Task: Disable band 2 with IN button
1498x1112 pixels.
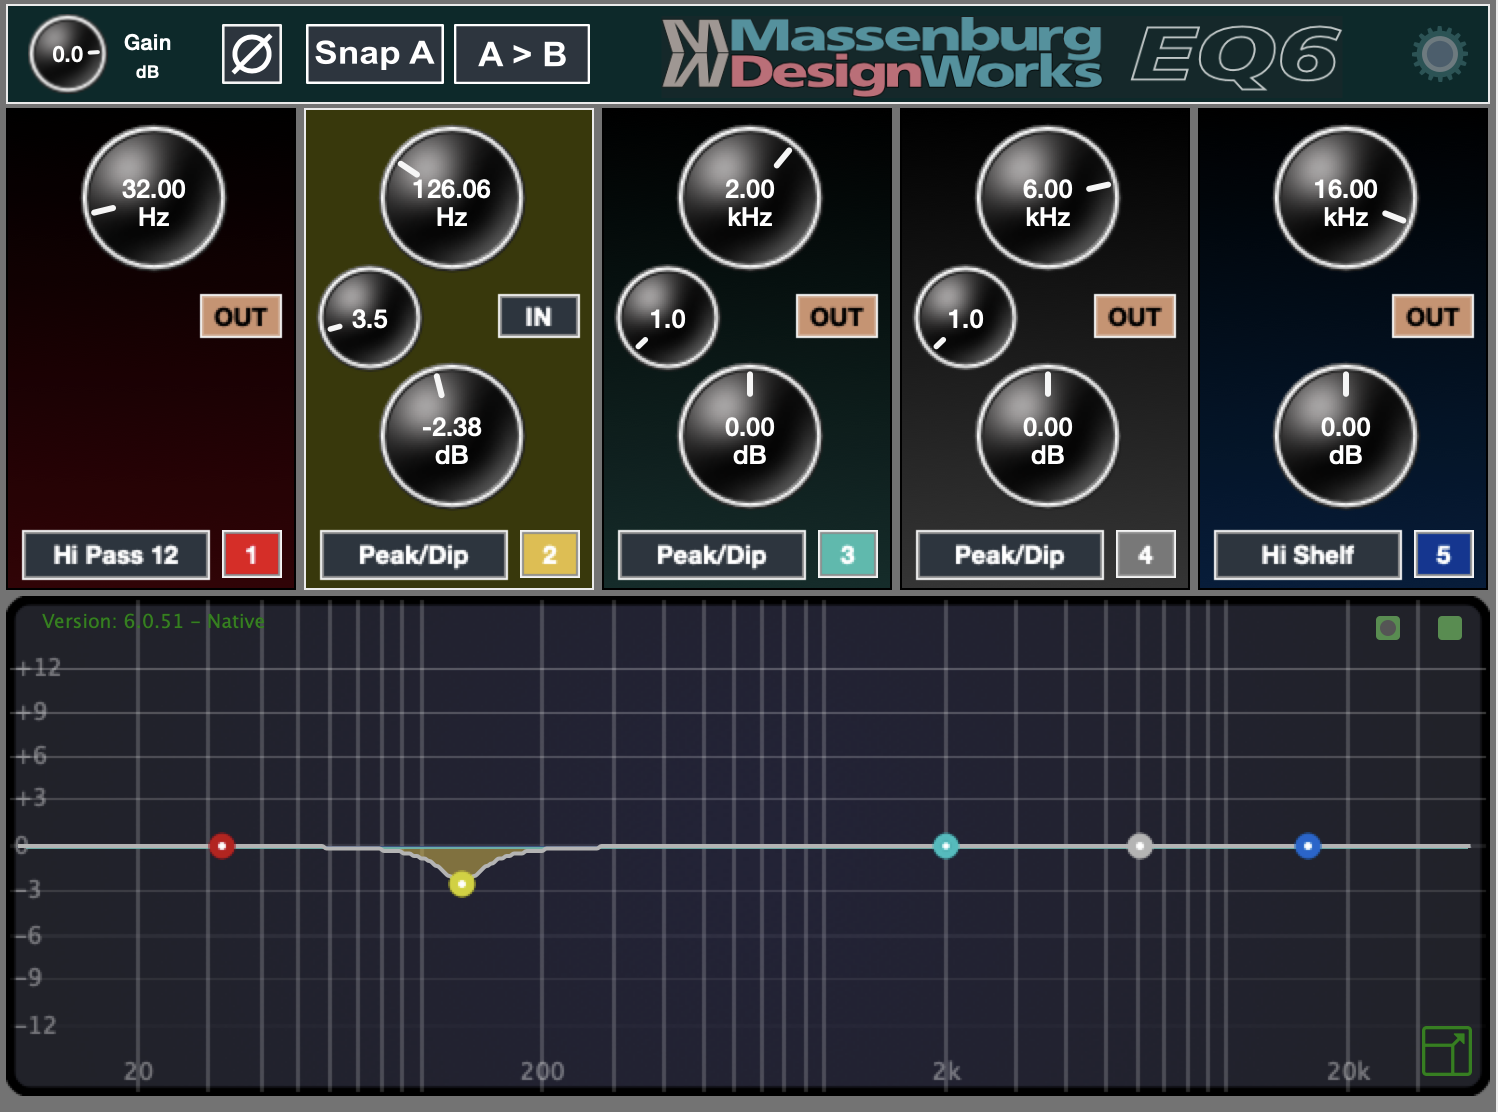Action: click(538, 317)
